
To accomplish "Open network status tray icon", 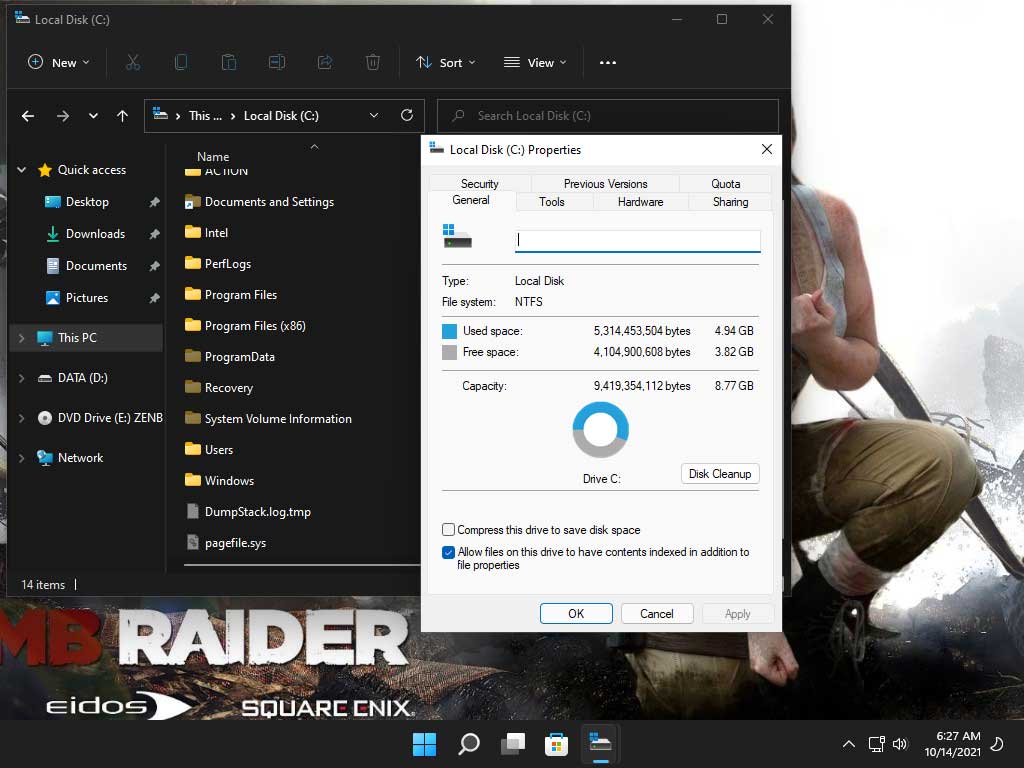I will coord(876,744).
